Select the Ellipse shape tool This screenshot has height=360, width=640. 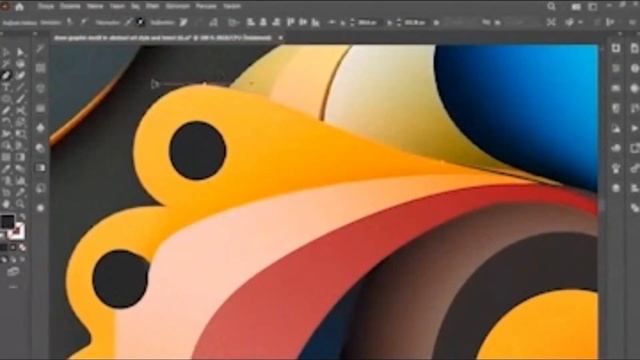(6, 99)
